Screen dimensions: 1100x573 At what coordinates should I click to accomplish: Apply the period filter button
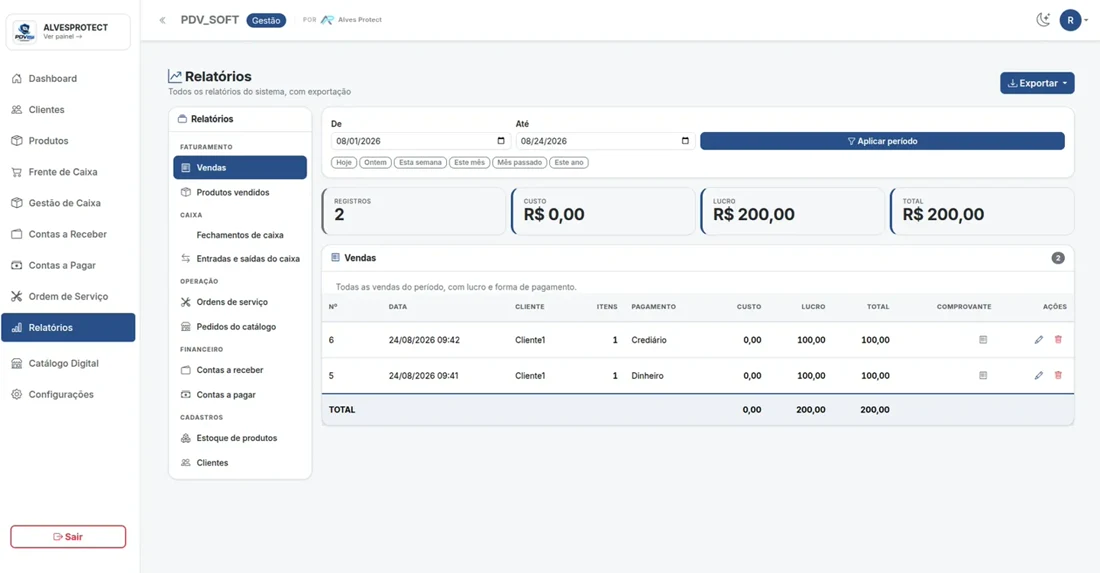coord(882,141)
